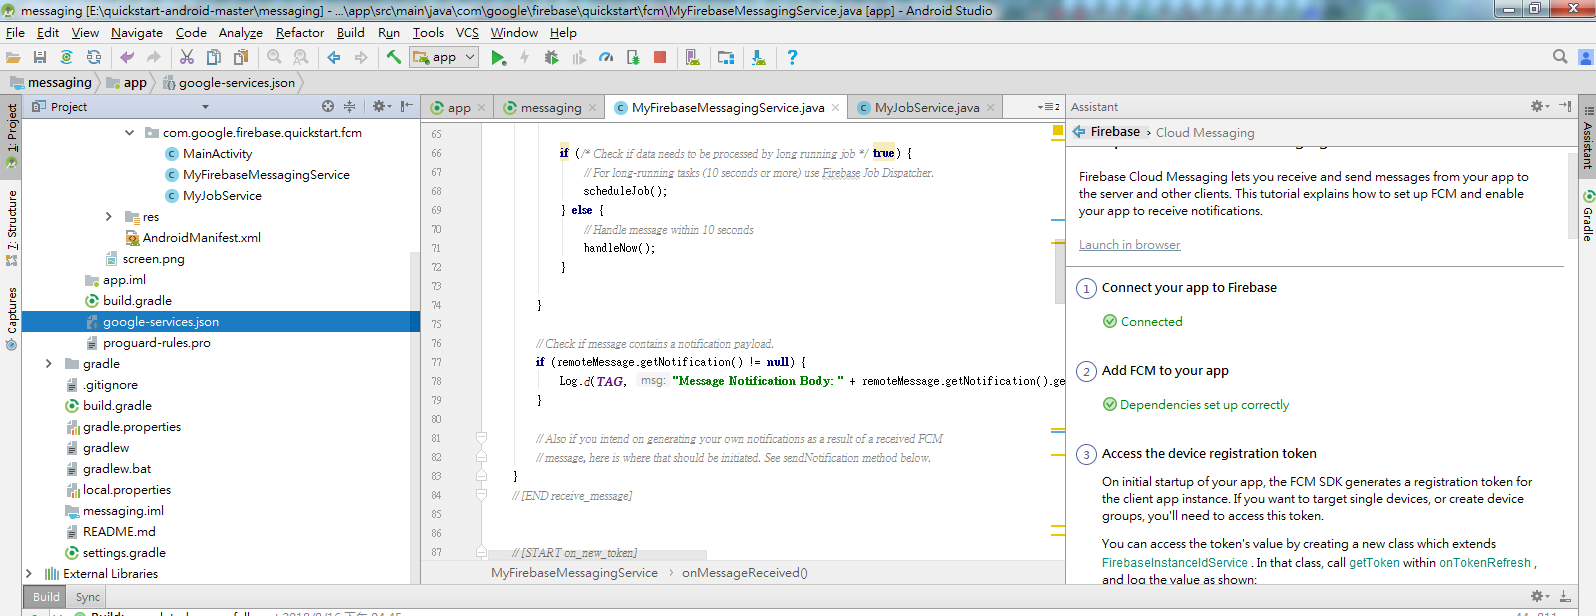Click the Help question mark icon
1596x616 pixels.
[792, 58]
